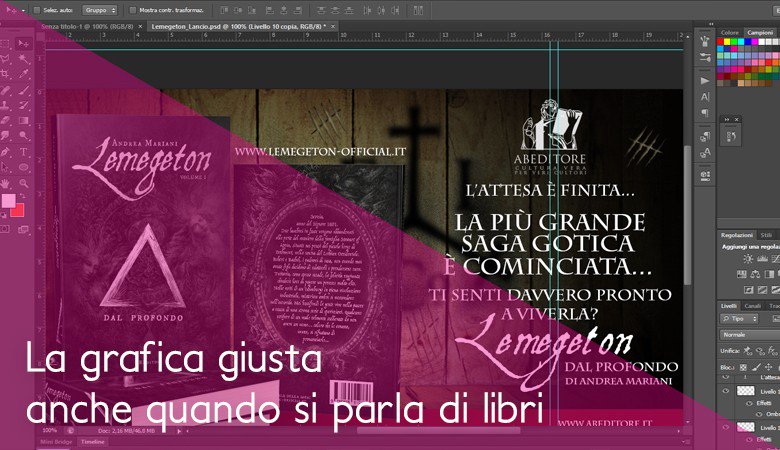This screenshot has height=450, width=780.
Task: Select the Horizontal Type tool
Action: click(23, 152)
